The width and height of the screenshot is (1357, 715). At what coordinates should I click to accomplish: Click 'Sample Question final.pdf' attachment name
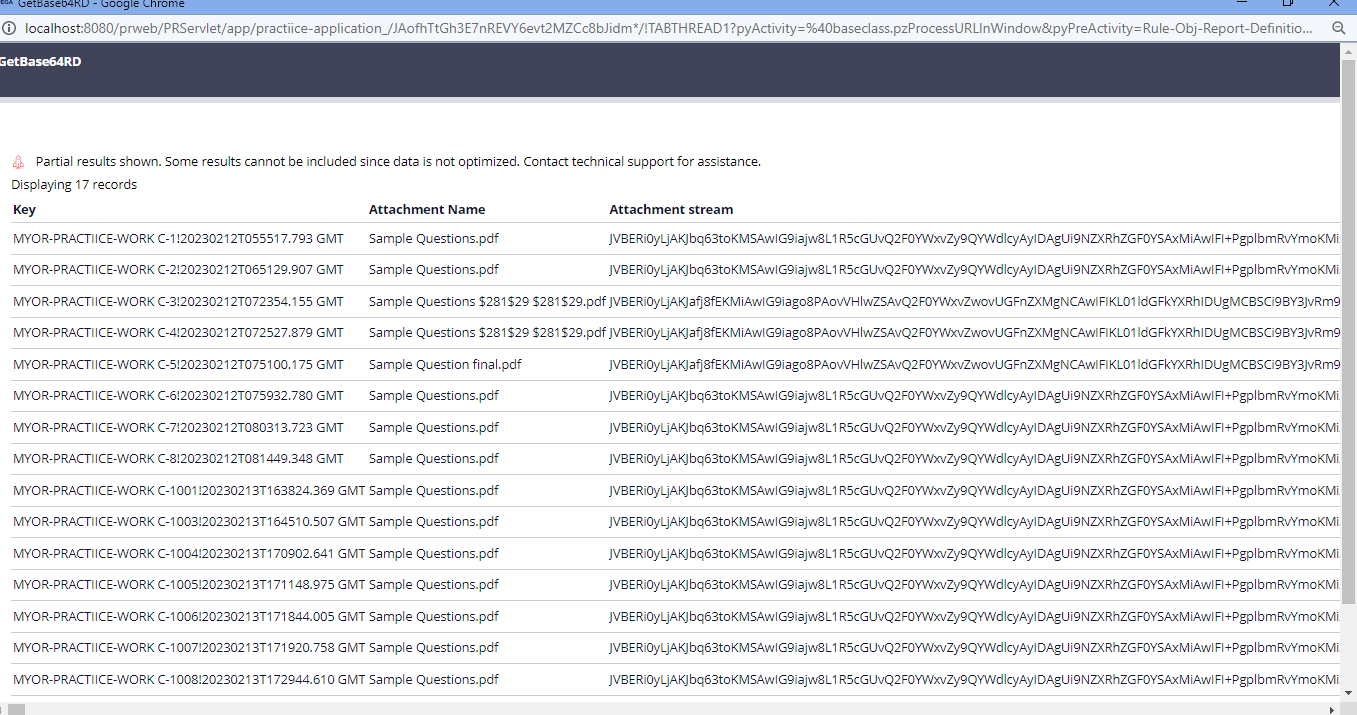(444, 364)
